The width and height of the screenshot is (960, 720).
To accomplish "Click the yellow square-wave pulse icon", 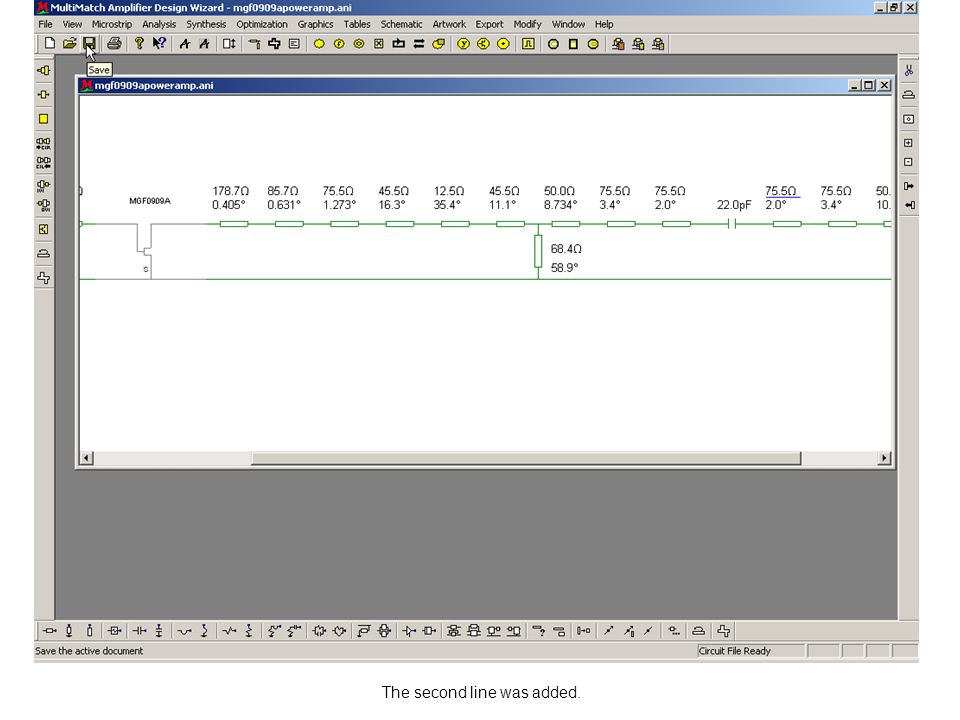I will click(x=528, y=43).
